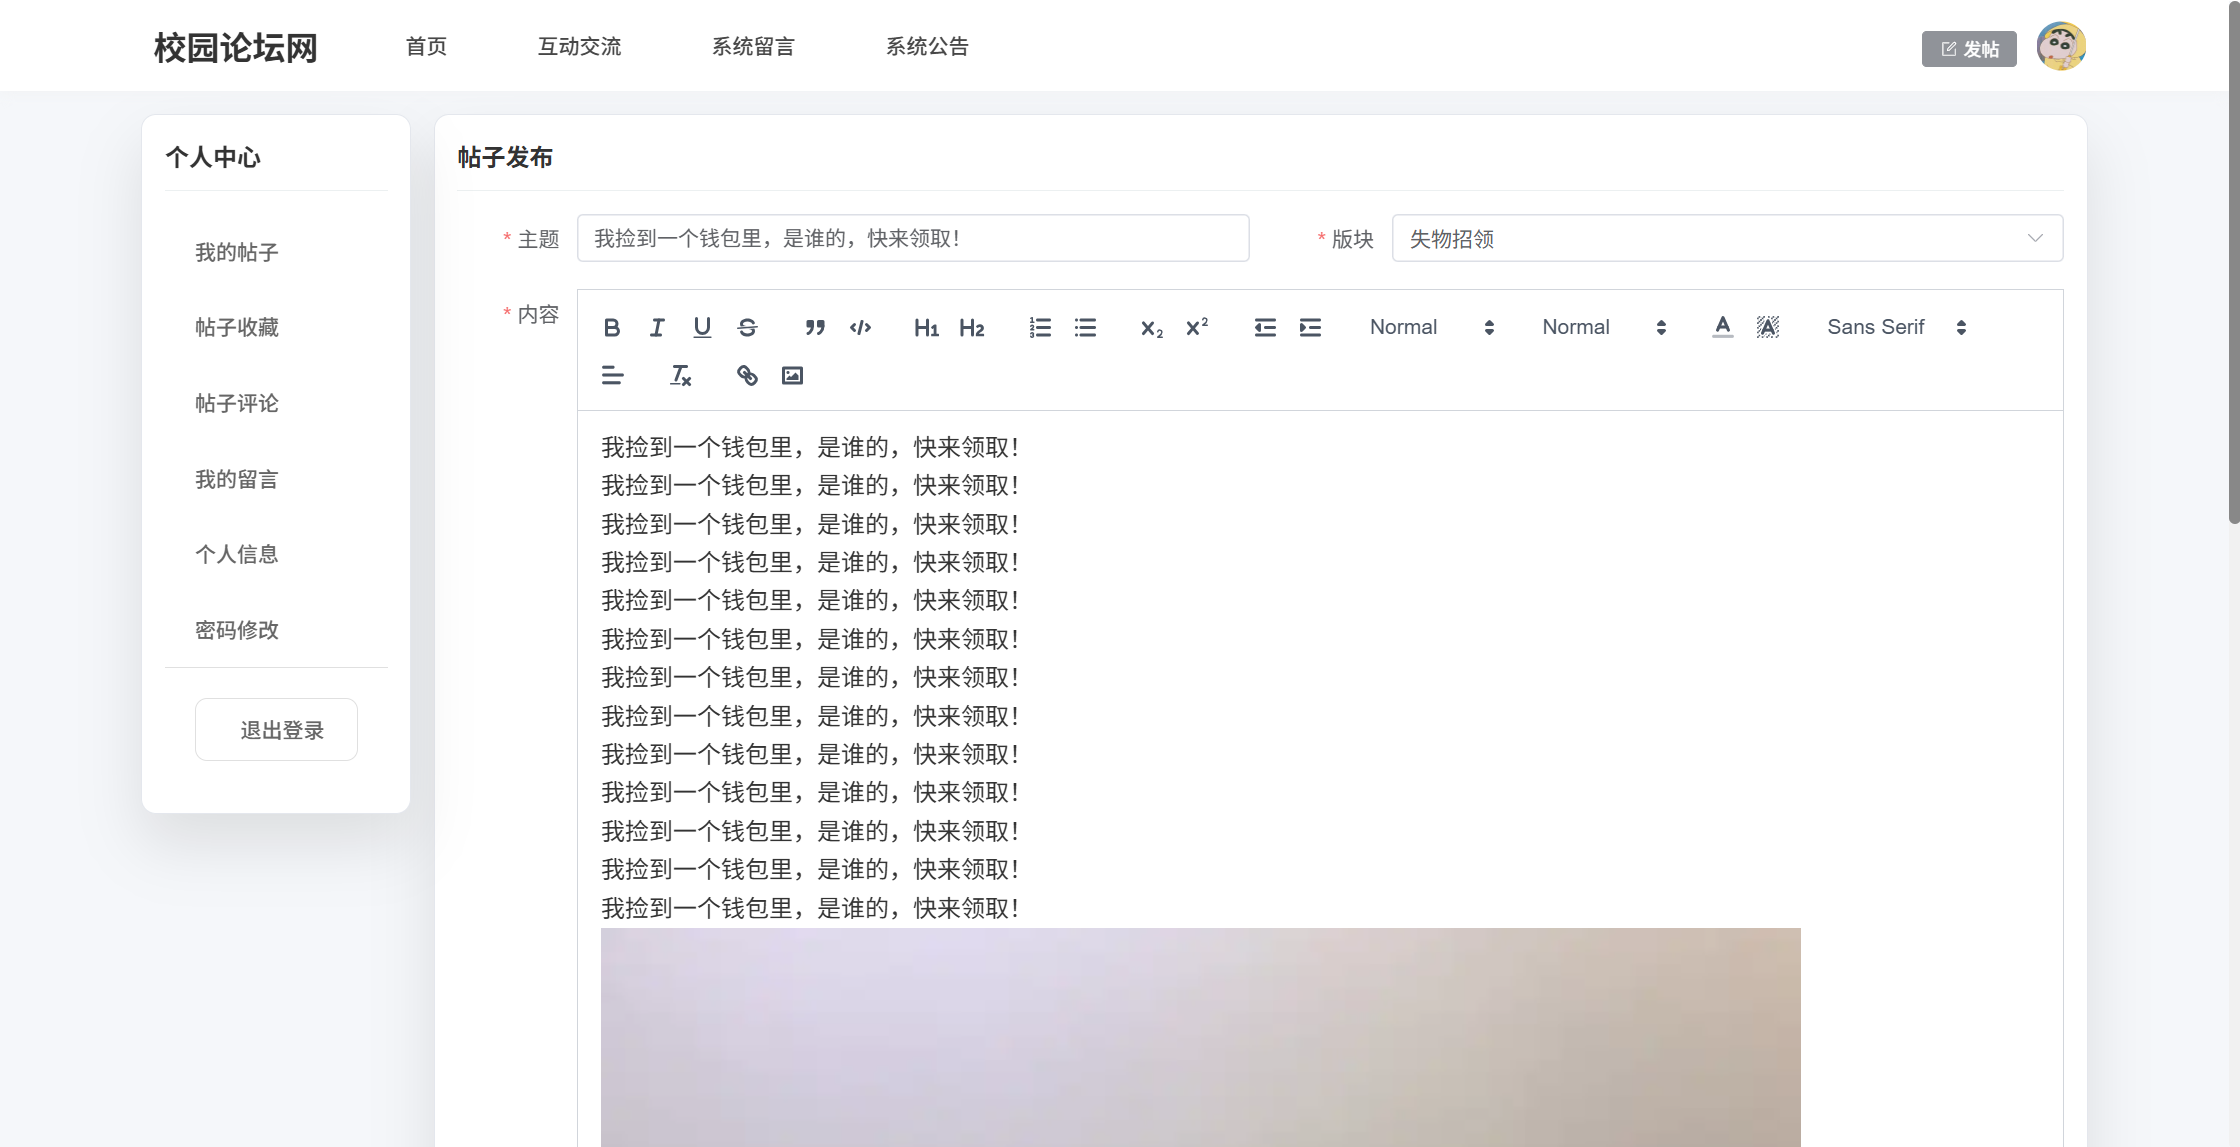
Task: Toggle bold formatting in the editor
Action: pos(612,327)
